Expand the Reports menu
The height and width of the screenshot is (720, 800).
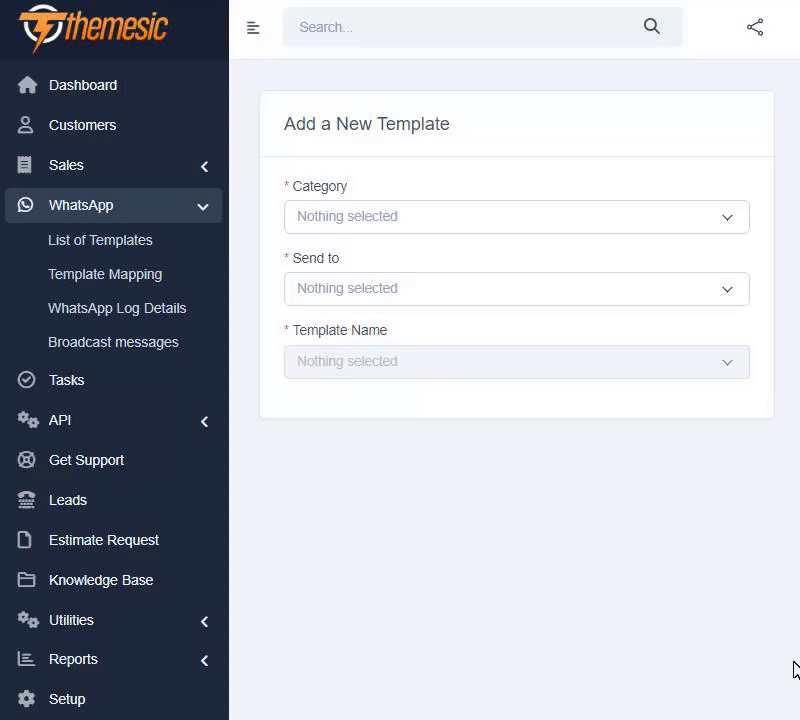203,660
